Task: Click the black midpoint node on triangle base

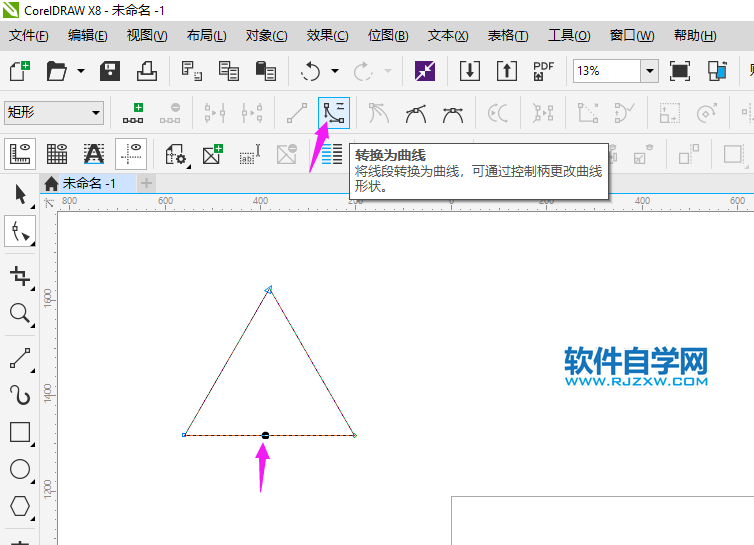Action: tap(265, 435)
